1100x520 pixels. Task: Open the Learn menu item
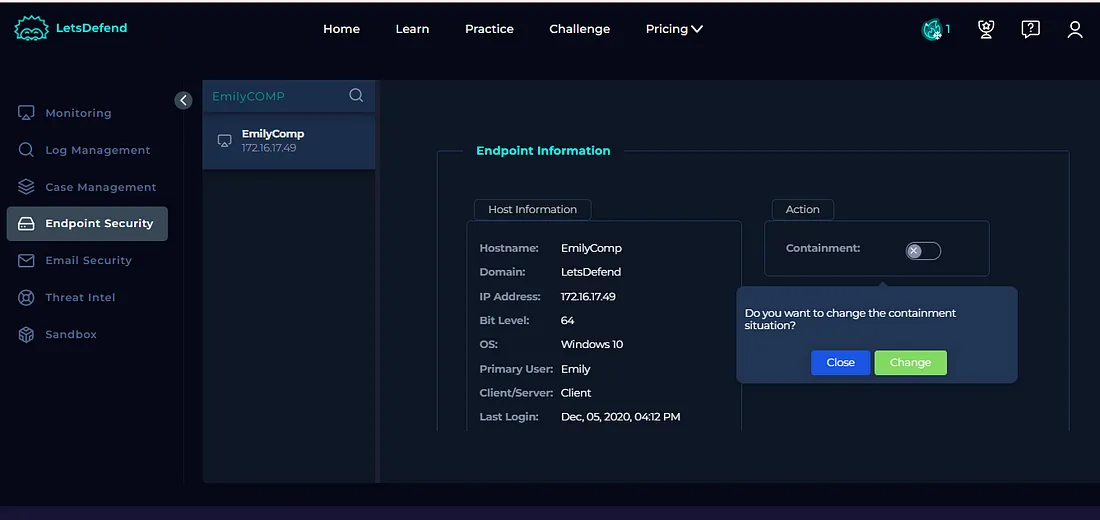tap(412, 29)
